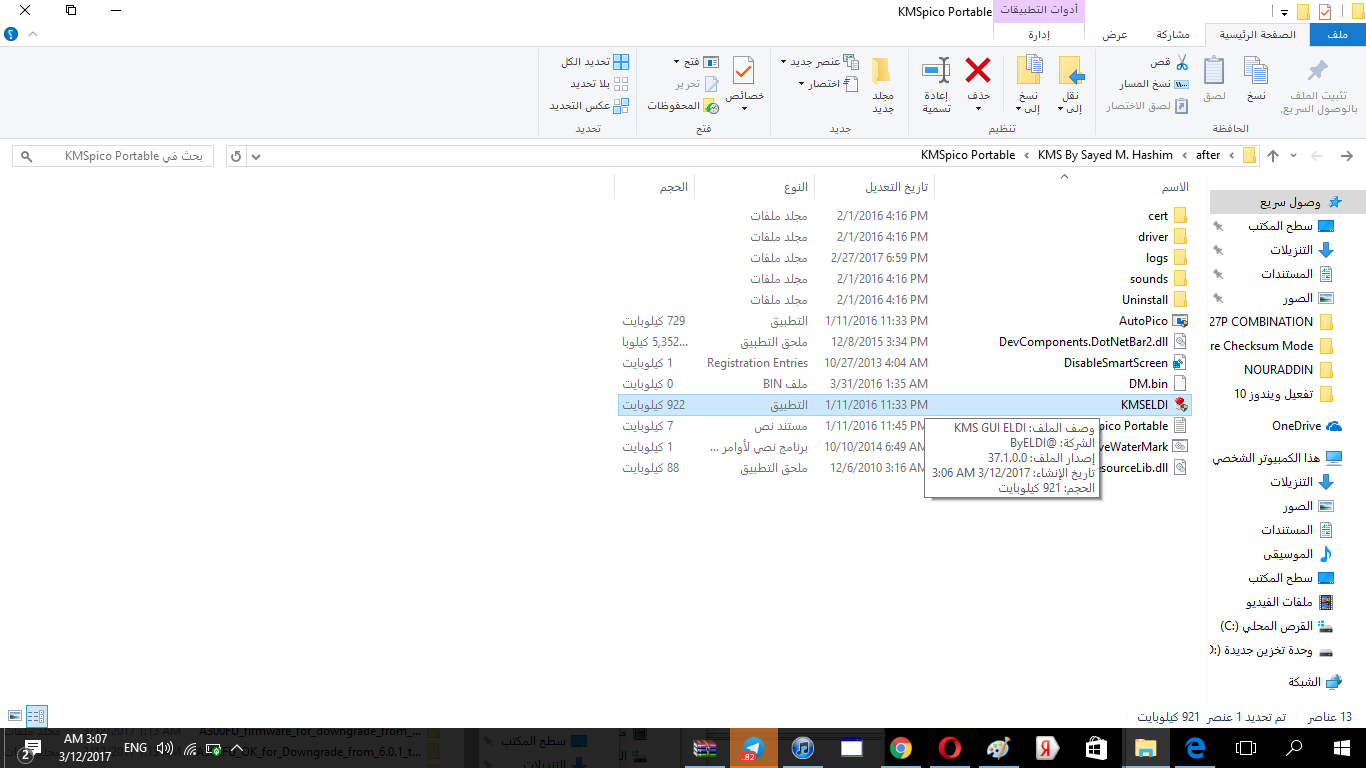The height and width of the screenshot is (768, 1366).
Task: Open Task View on the taskbar
Action: (1245, 748)
